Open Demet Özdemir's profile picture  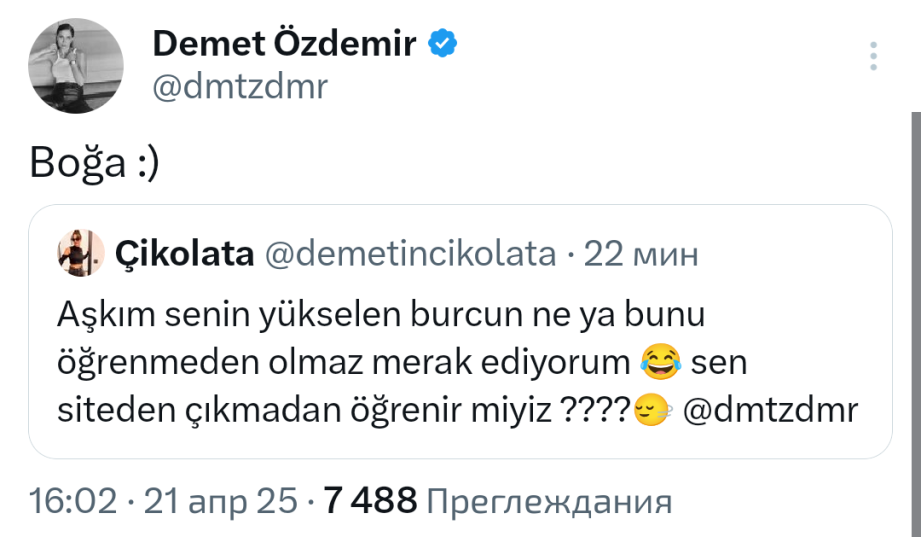76,66
